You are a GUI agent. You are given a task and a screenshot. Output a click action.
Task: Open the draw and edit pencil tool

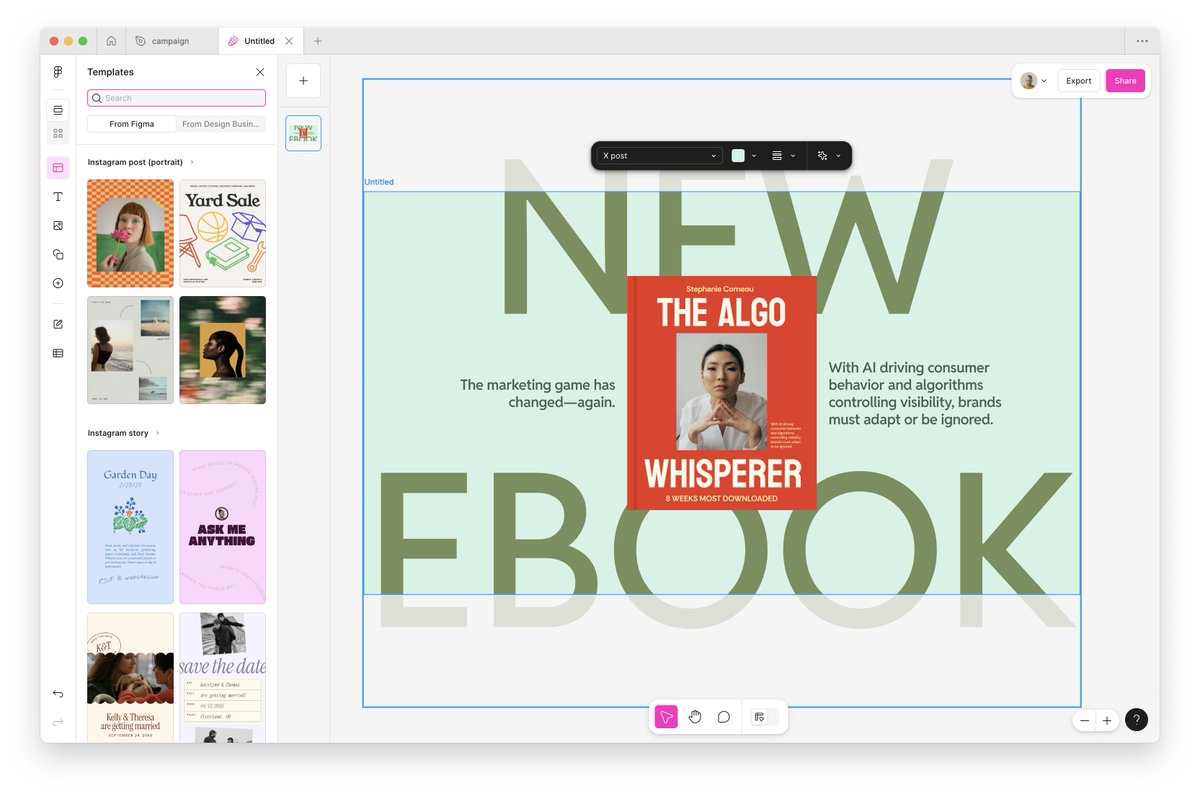point(58,324)
